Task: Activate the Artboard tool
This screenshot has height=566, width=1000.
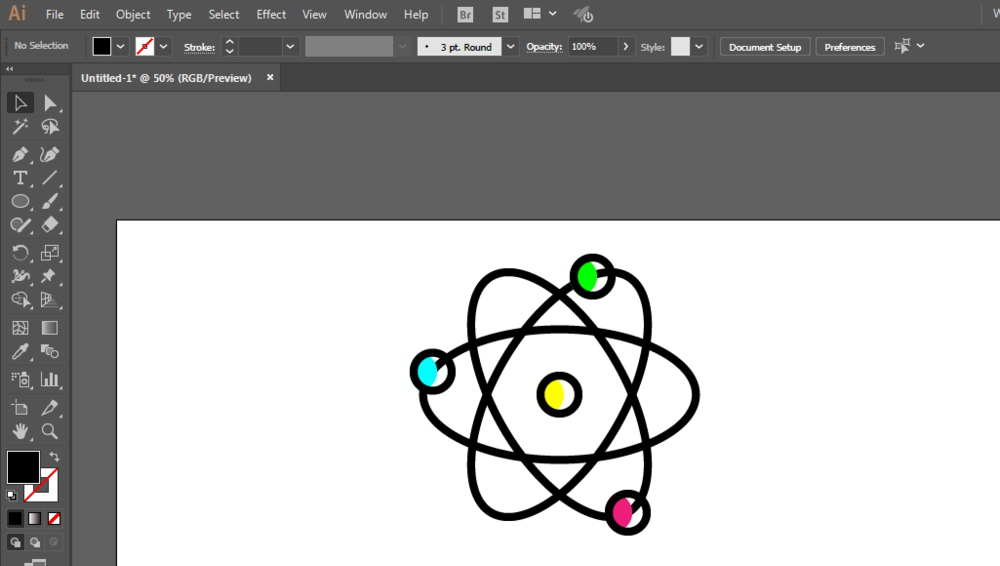Action: [20, 408]
